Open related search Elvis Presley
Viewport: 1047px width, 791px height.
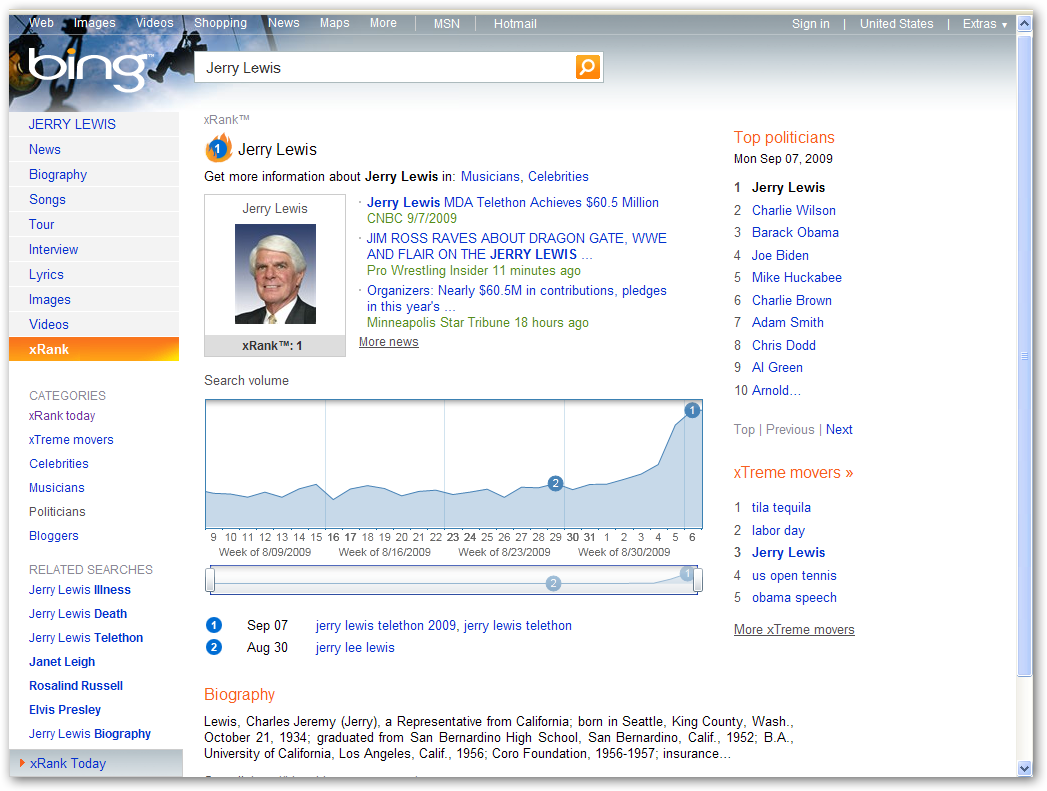pyautogui.click(x=65, y=710)
